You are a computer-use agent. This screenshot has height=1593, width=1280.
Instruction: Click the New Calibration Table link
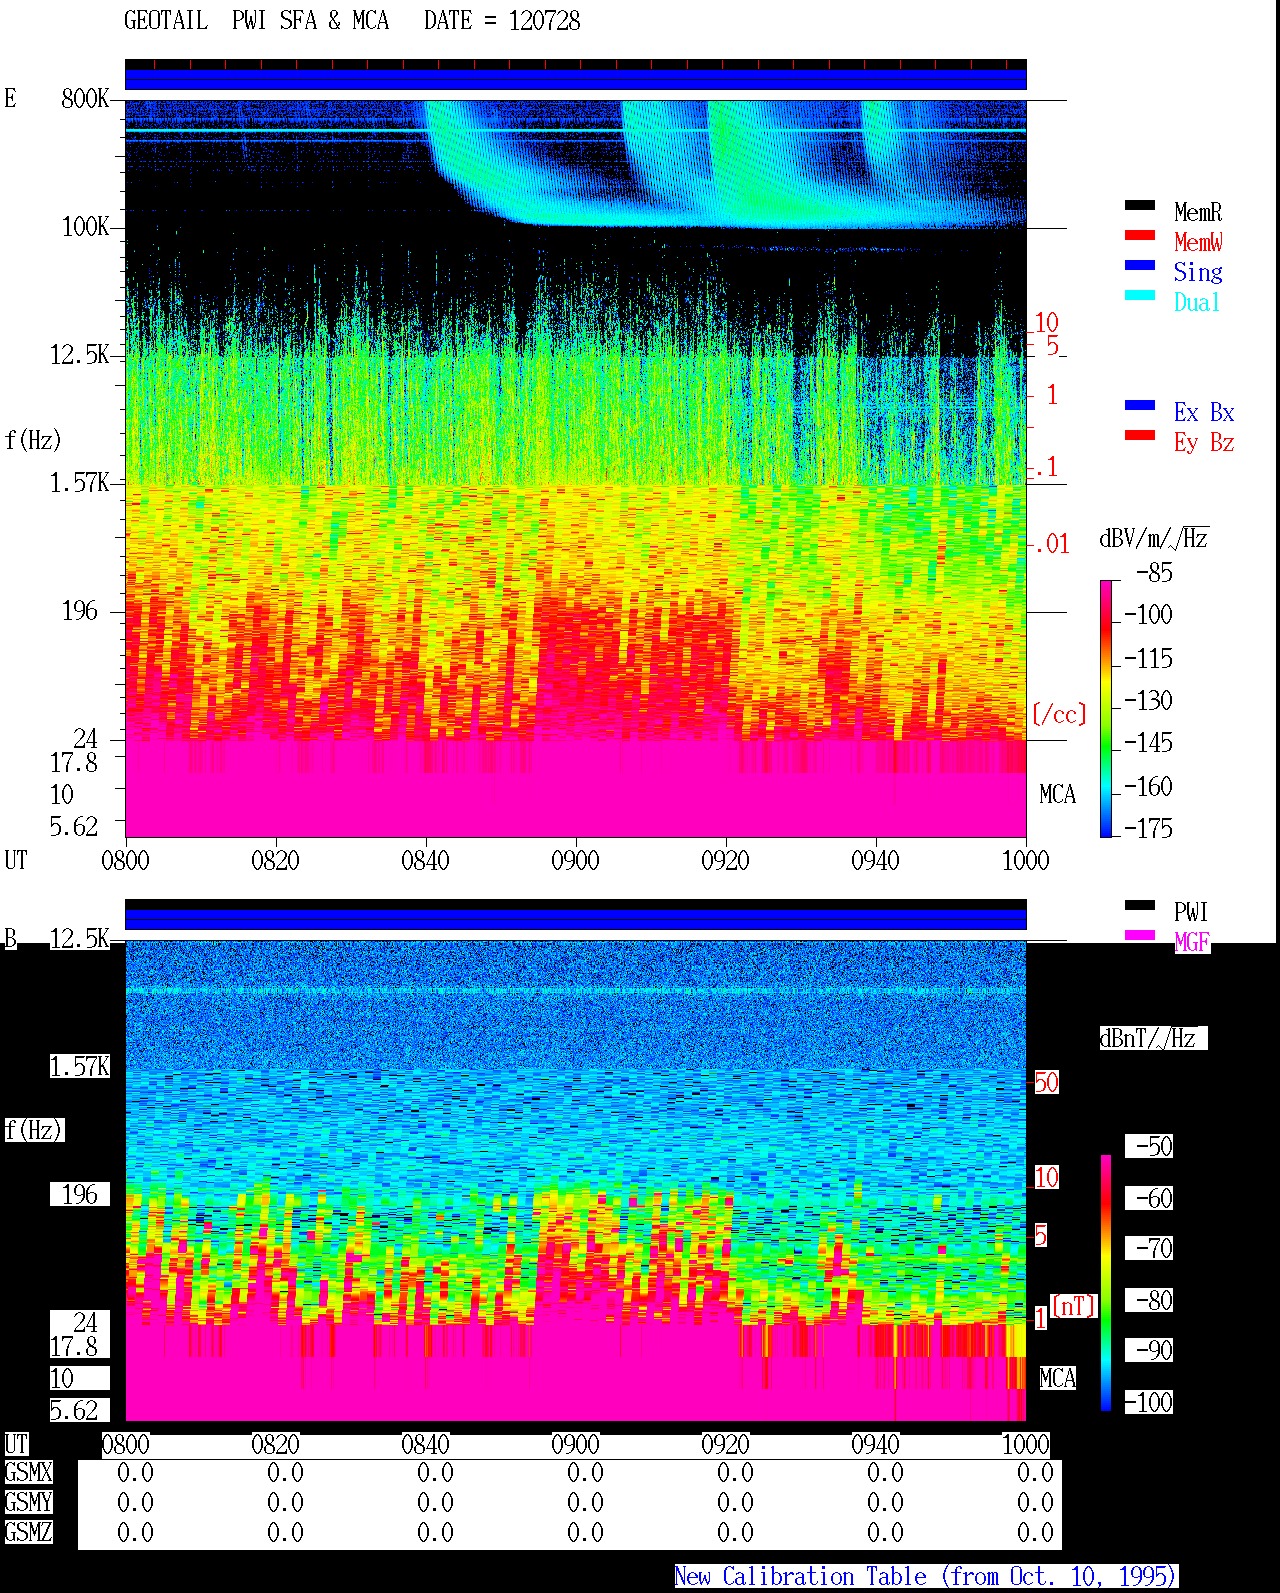coord(926,1577)
